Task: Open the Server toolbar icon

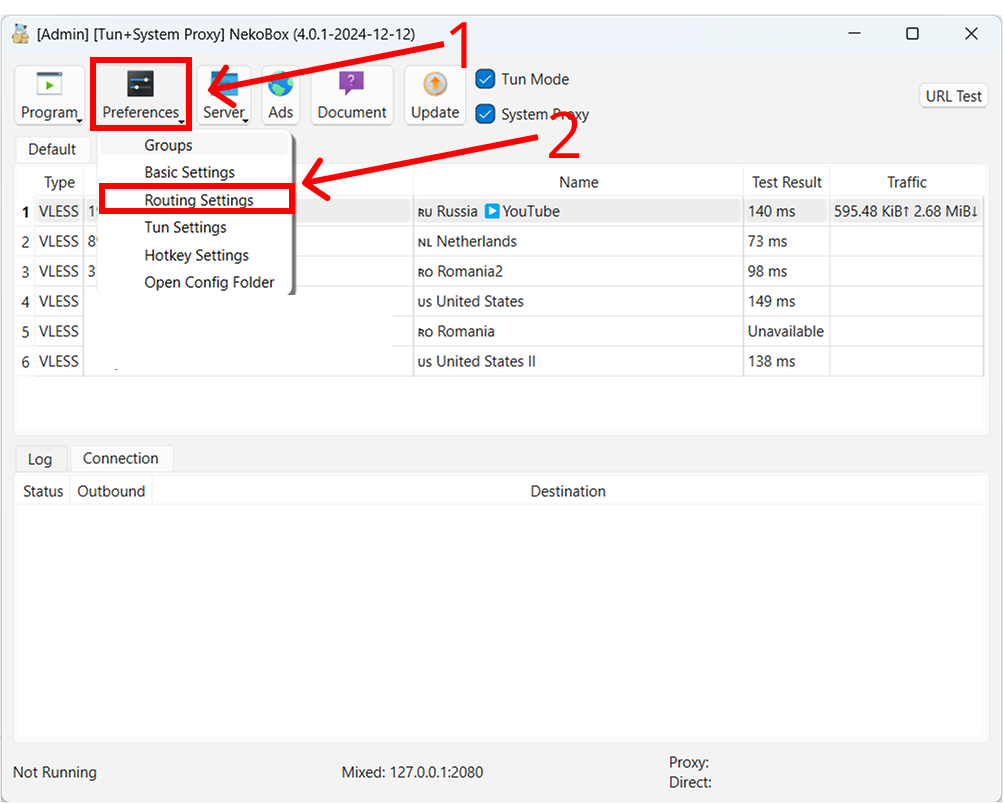Action: tap(222, 82)
